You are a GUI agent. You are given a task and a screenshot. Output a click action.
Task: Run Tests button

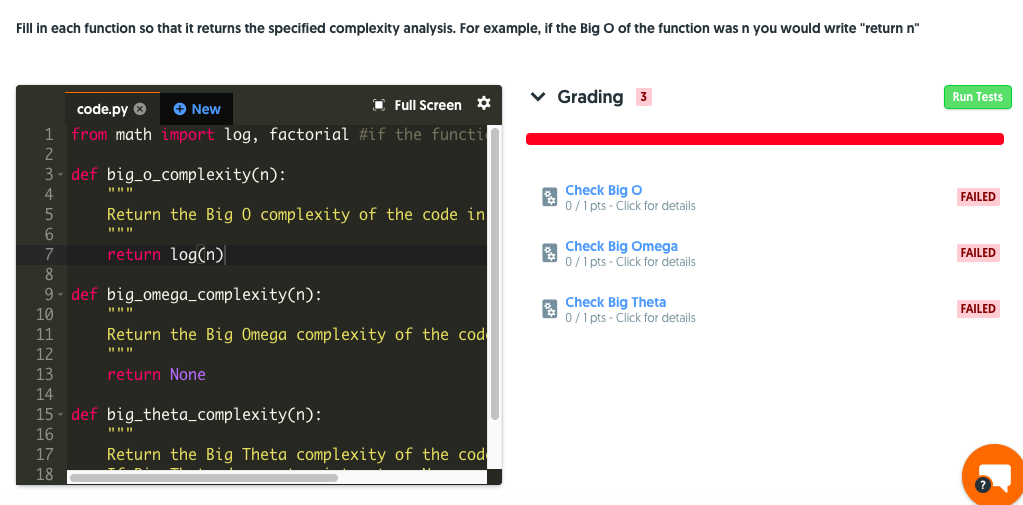coord(977,97)
